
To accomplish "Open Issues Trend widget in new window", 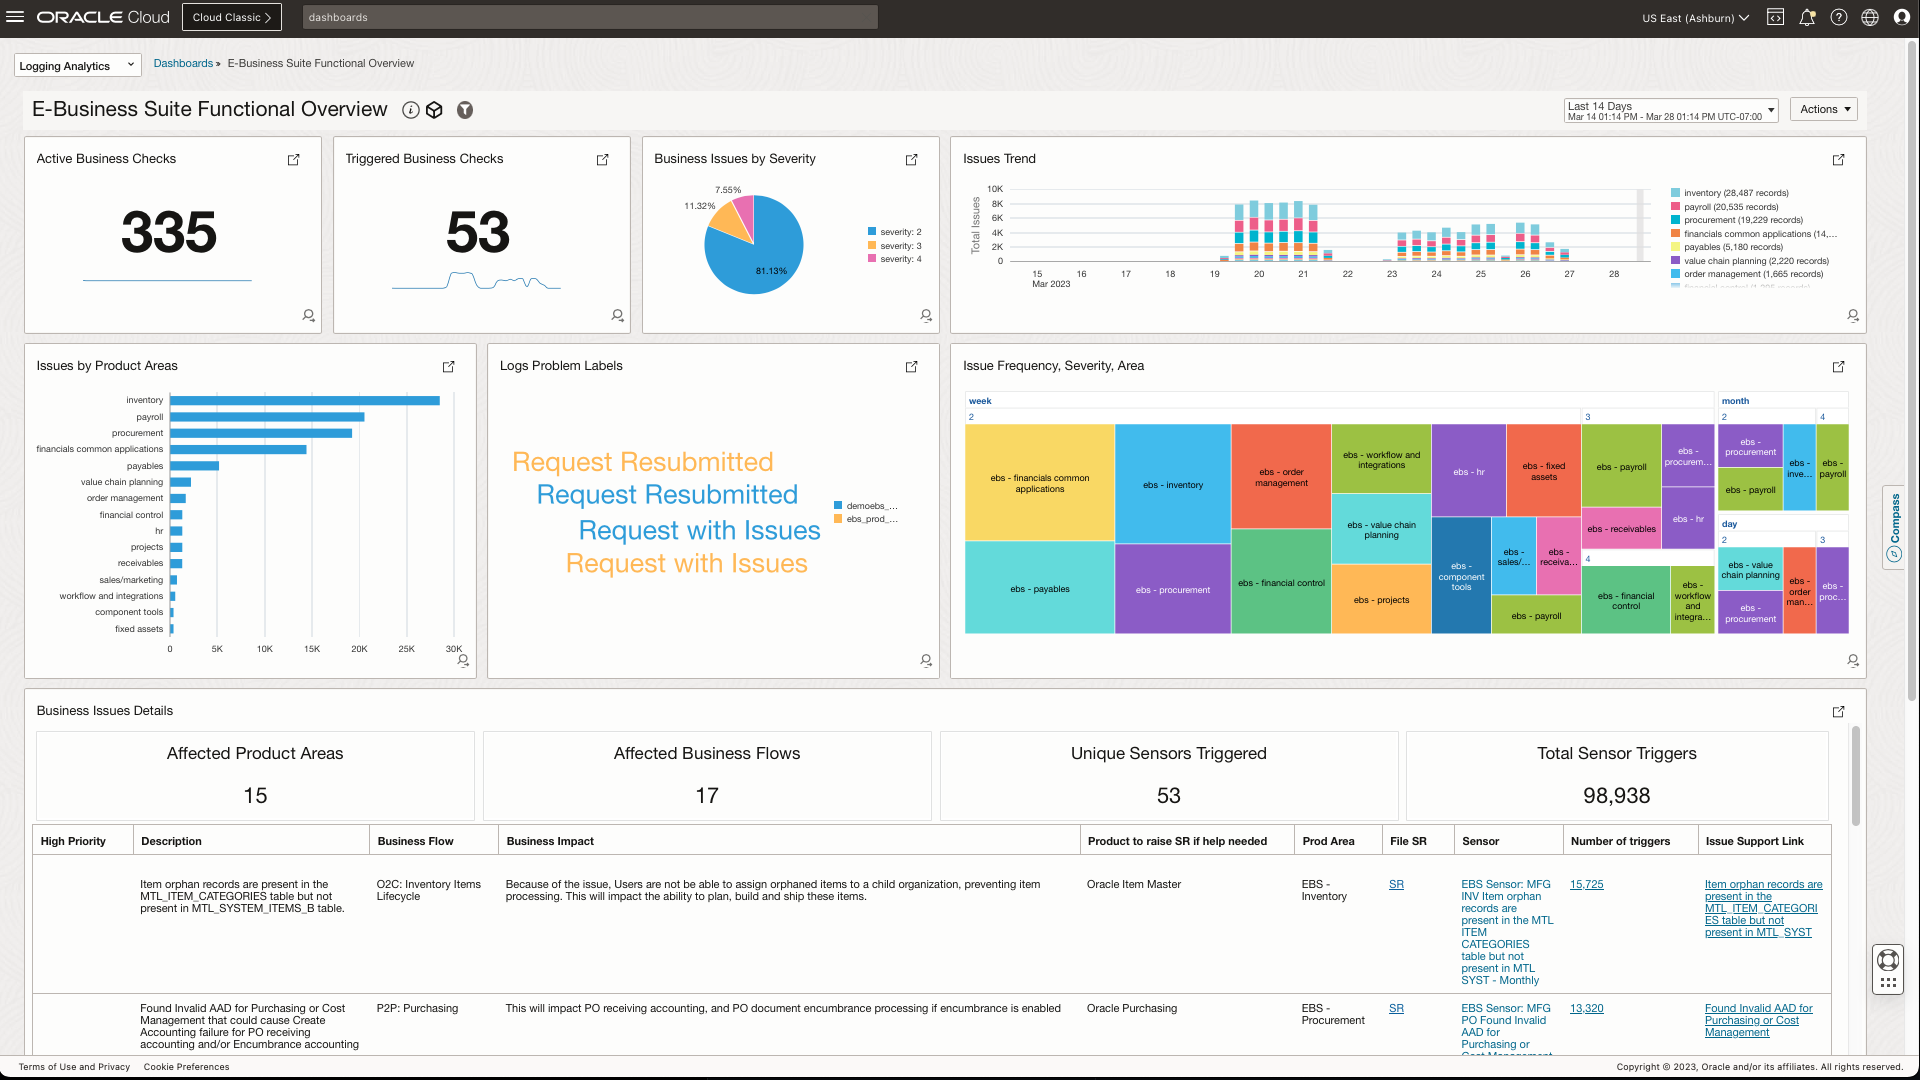I will click(1838, 160).
